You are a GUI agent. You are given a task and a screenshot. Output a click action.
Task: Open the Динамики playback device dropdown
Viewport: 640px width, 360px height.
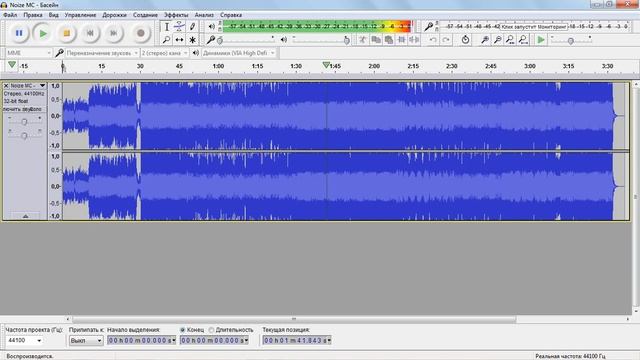tap(239, 53)
